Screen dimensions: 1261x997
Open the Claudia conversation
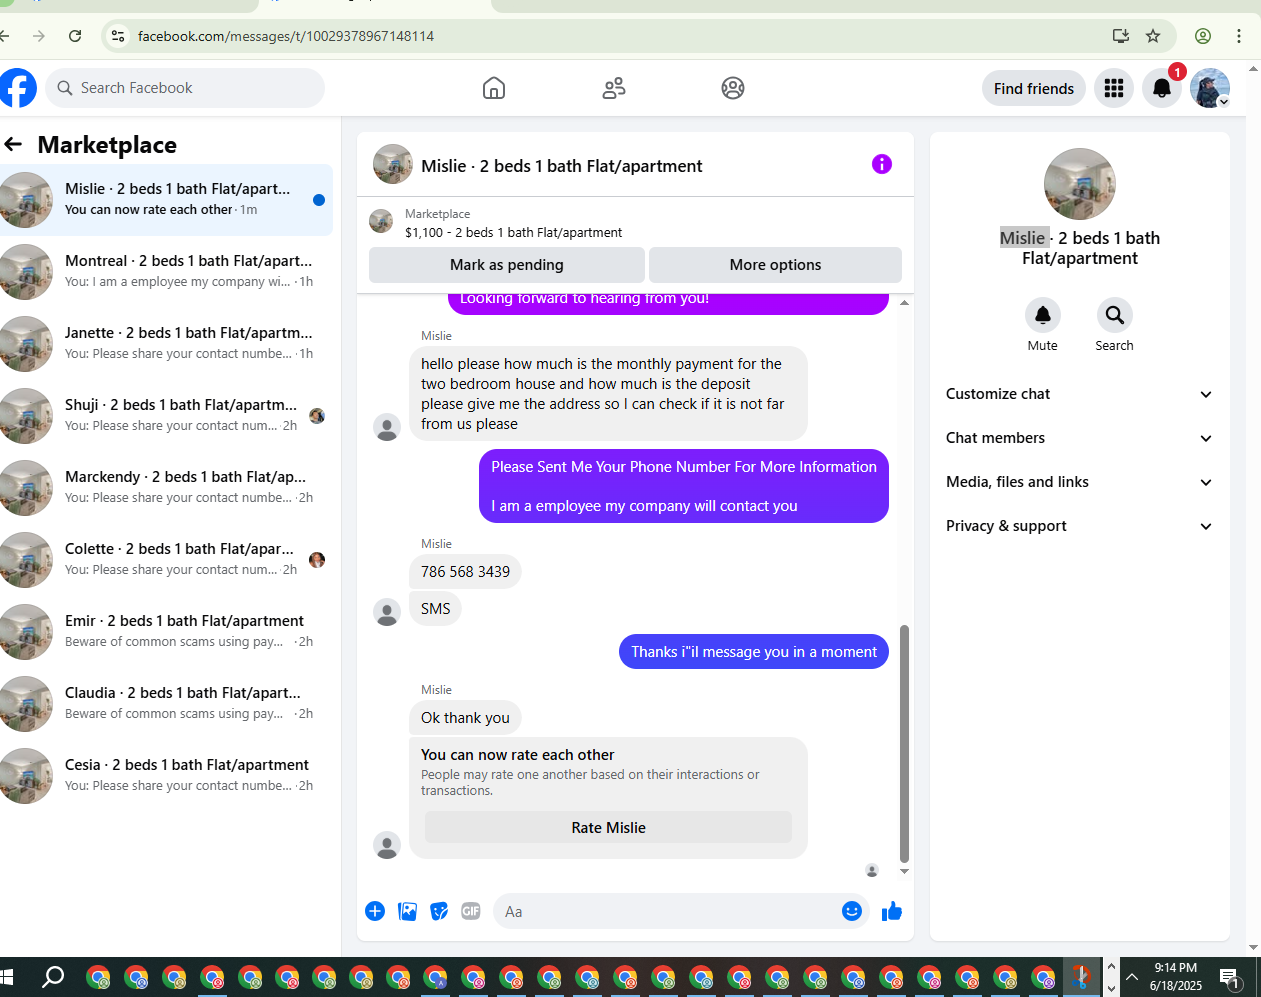pos(166,704)
